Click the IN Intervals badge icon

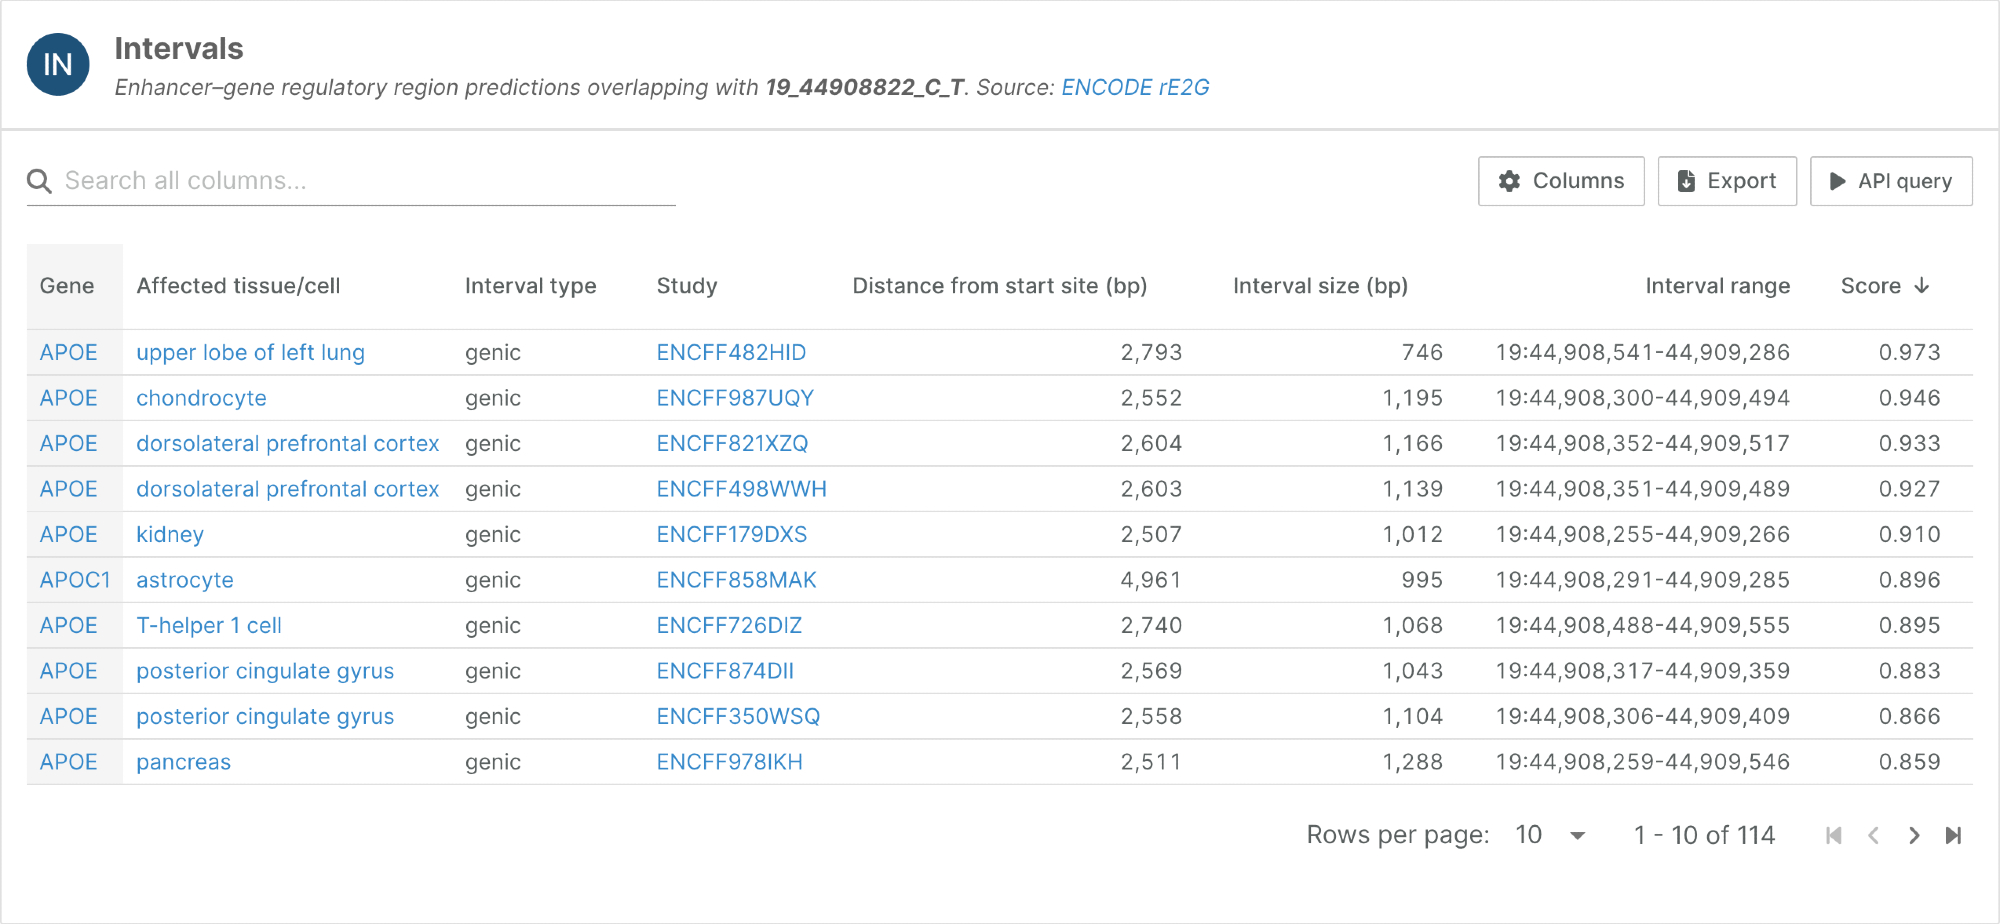click(x=58, y=65)
